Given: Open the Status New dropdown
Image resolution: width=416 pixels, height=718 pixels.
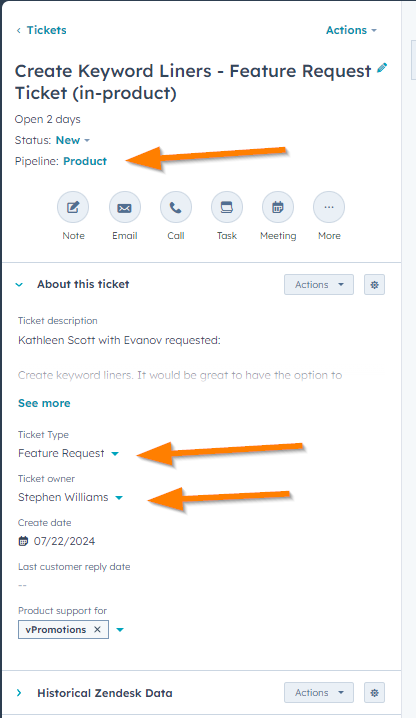Looking at the screenshot, I should point(73,140).
